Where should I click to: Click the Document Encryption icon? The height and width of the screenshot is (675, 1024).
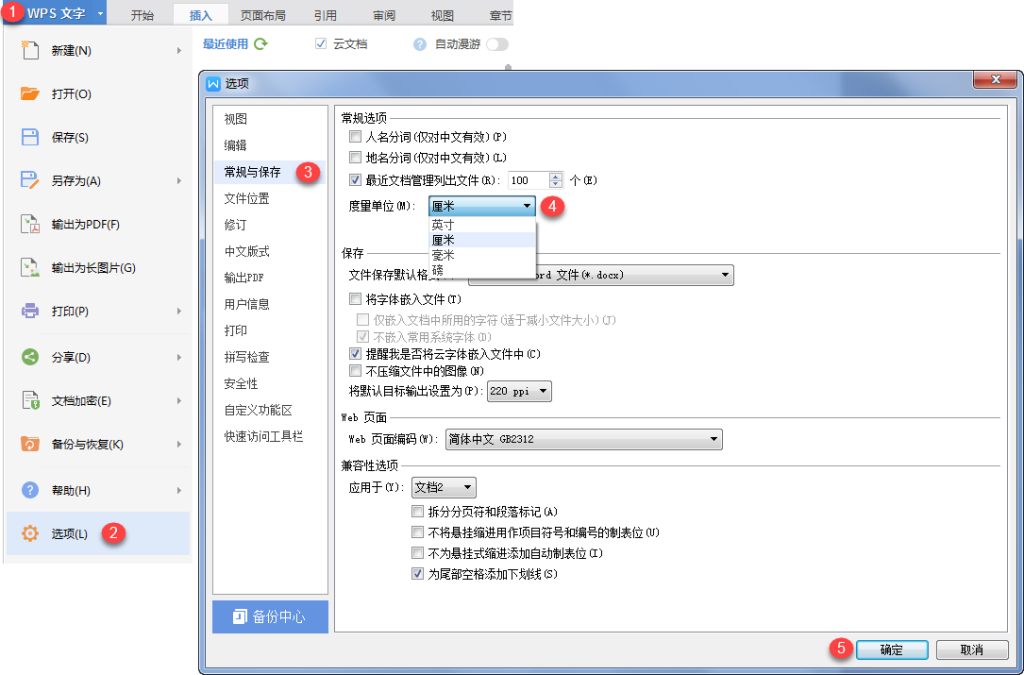point(30,401)
